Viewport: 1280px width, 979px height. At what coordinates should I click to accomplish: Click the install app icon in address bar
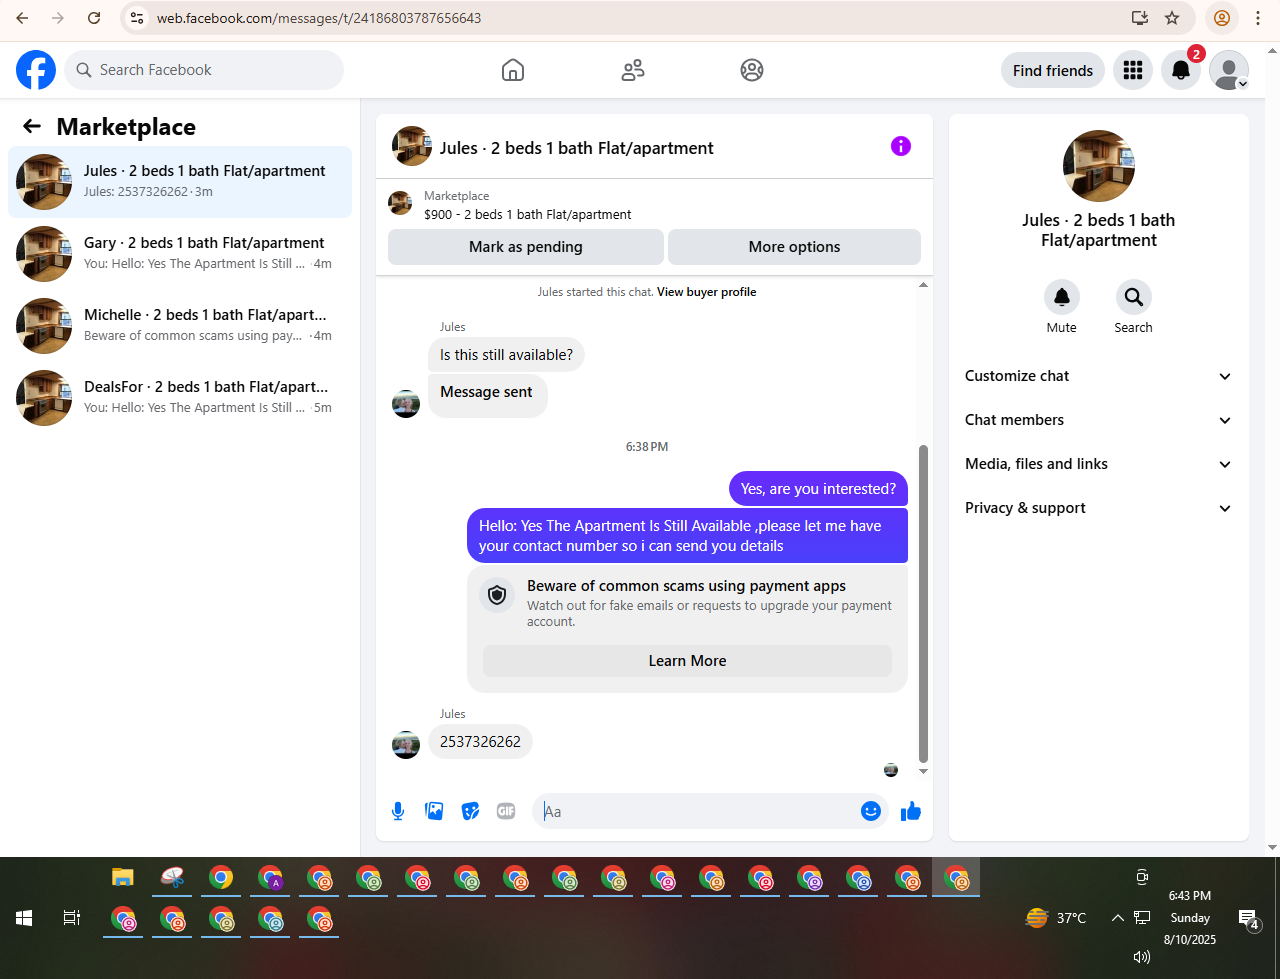pyautogui.click(x=1139, y=18)
